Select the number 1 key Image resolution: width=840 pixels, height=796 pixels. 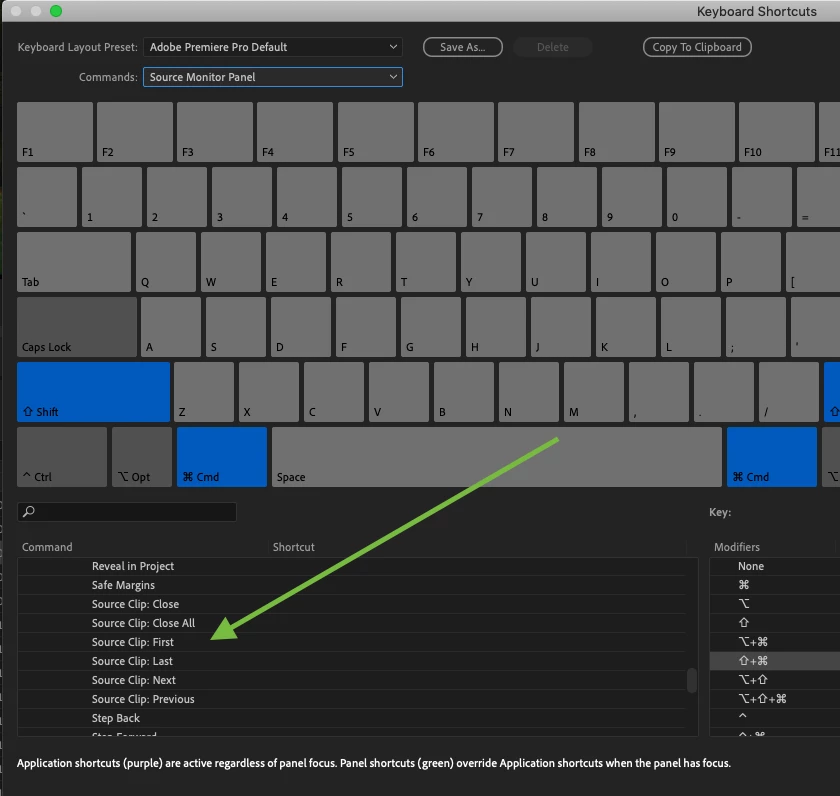tap(112, 197)
